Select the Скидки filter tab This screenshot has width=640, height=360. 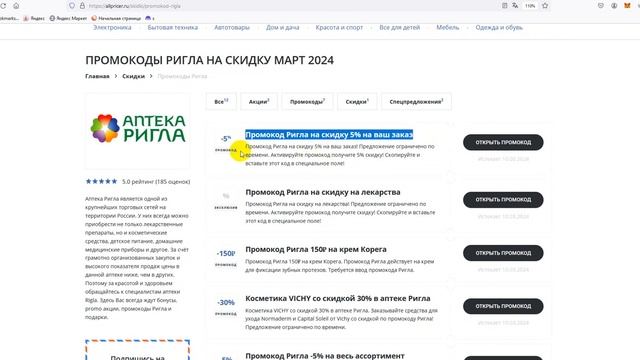(x=357, y=102)
